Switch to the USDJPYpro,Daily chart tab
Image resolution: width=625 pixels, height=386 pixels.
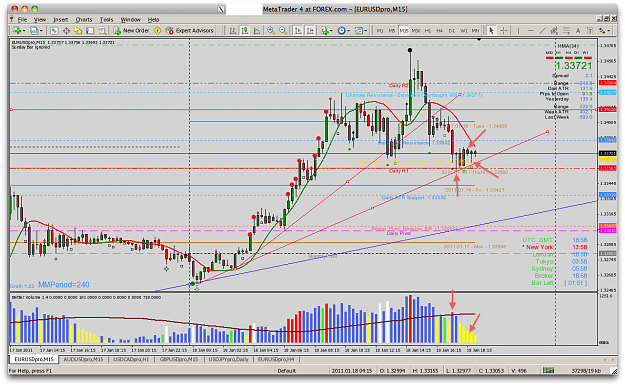click(x=228, y=359)
